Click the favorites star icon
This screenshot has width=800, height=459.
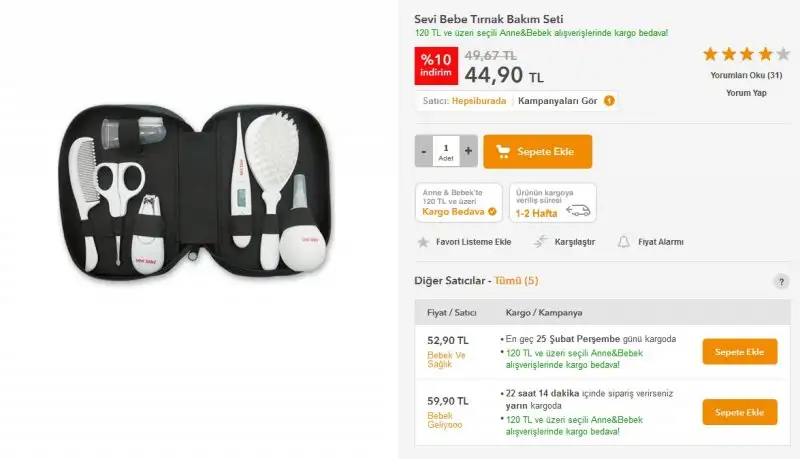pos(423,242)
